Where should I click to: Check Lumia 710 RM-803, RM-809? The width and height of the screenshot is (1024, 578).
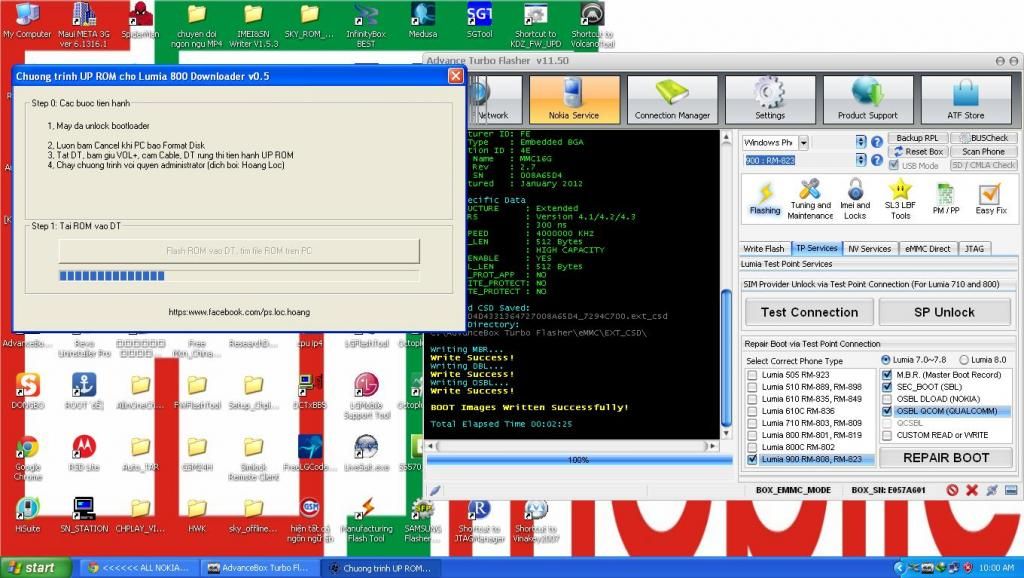click(x=752, y=423)
